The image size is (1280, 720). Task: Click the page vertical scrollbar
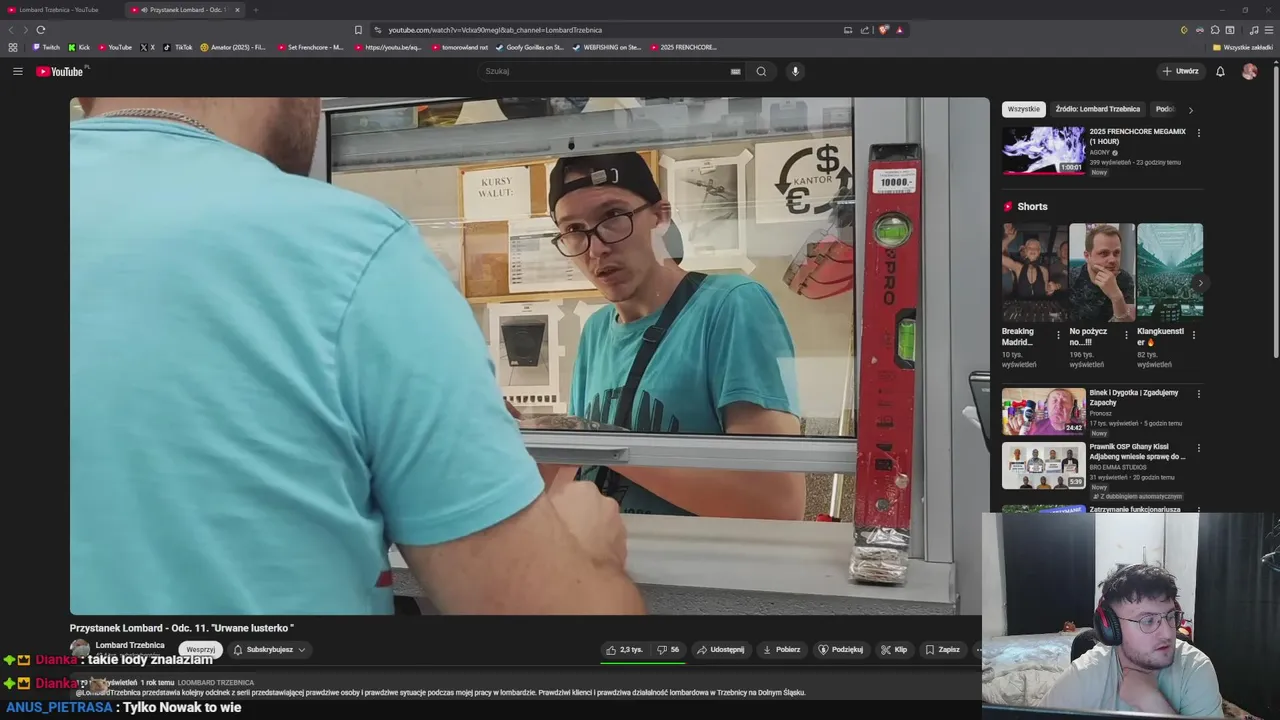point(1275,210)
